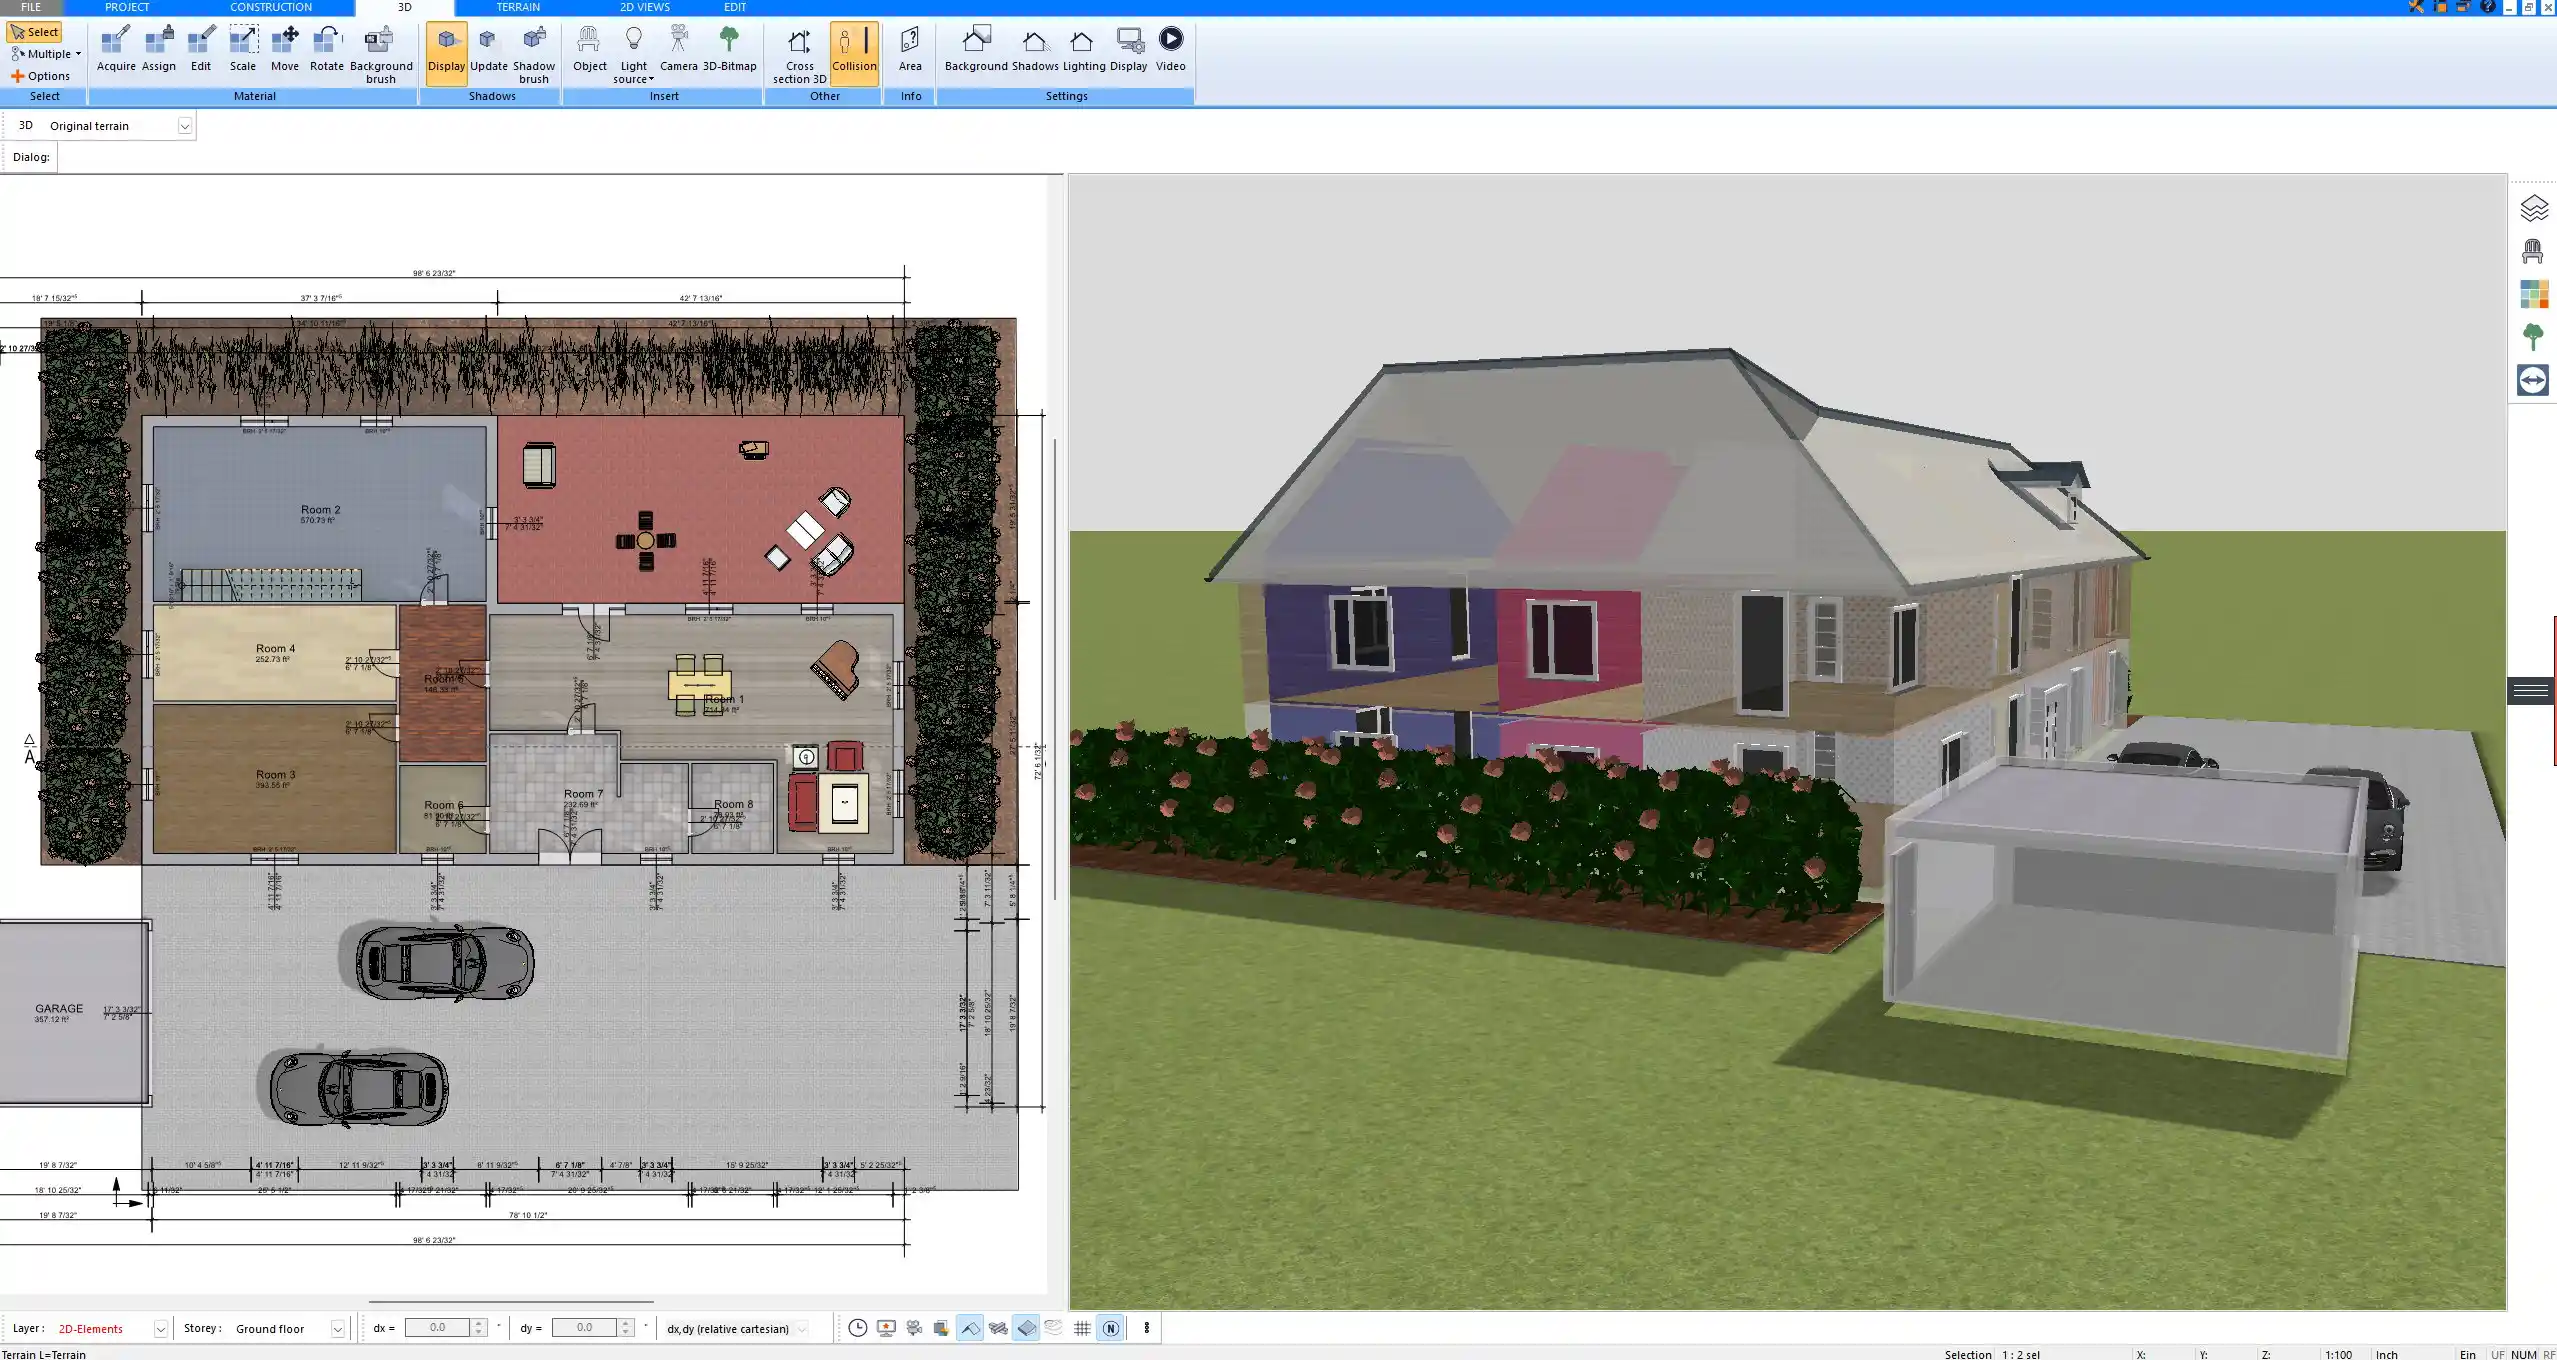This screenshot has height=1360, width=2557.
Task: Switch to the TERRAIN ribbon tab
Action: 518,7
